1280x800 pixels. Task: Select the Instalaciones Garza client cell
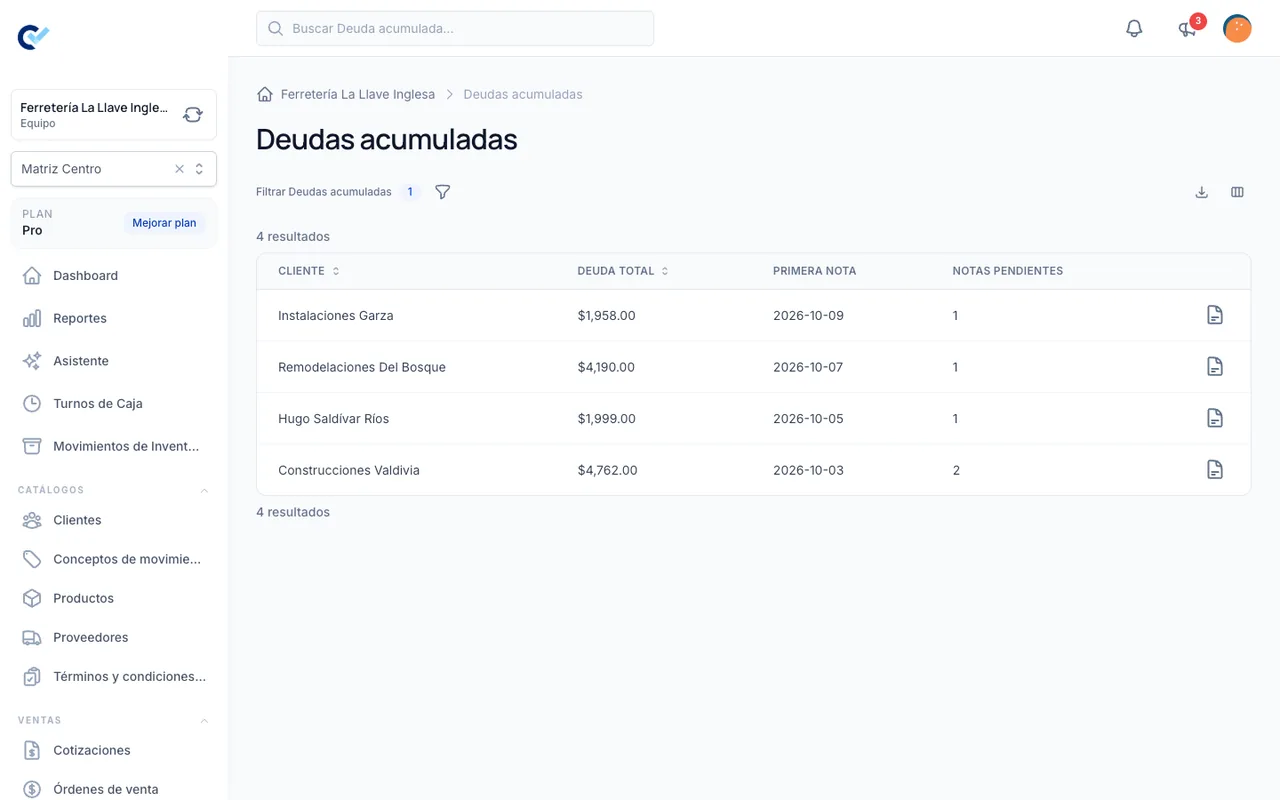click(x=336, y=316)
